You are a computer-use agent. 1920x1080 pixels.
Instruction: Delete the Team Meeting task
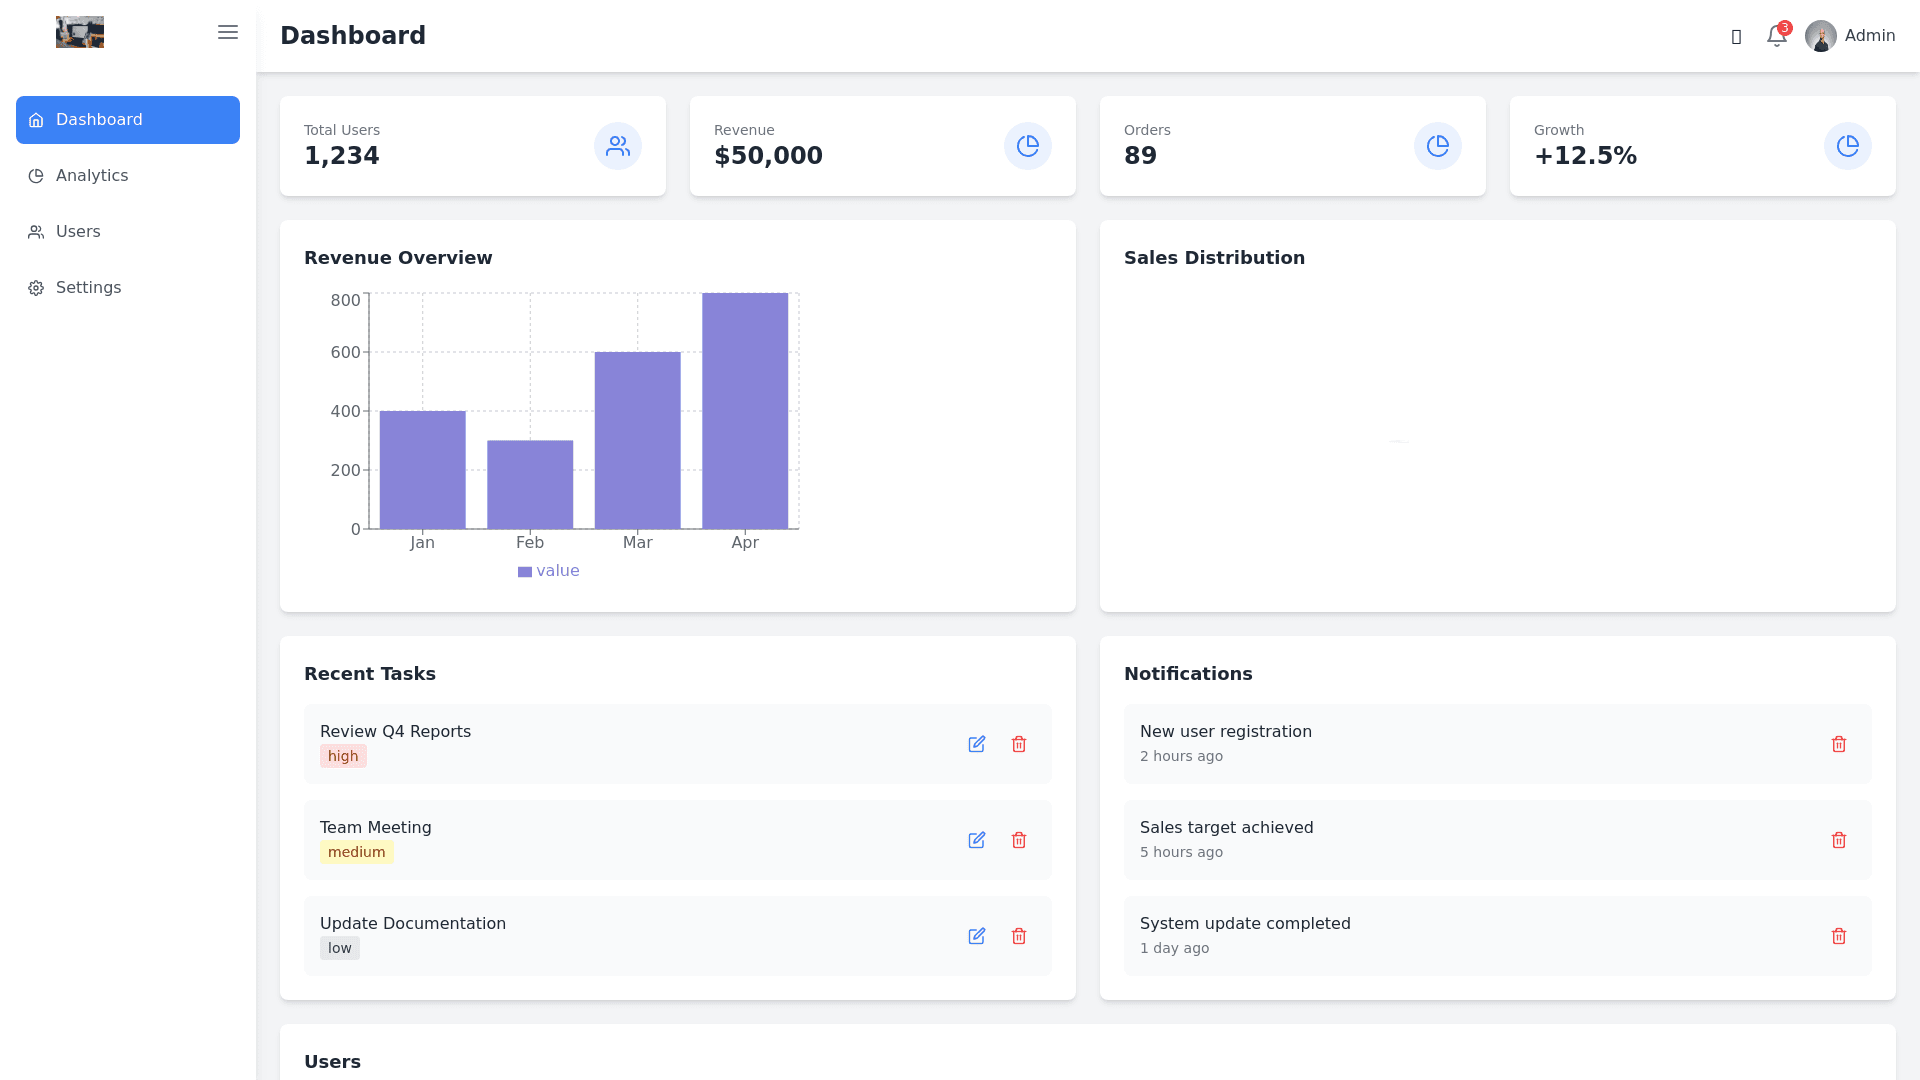(x=1019, y=840)
